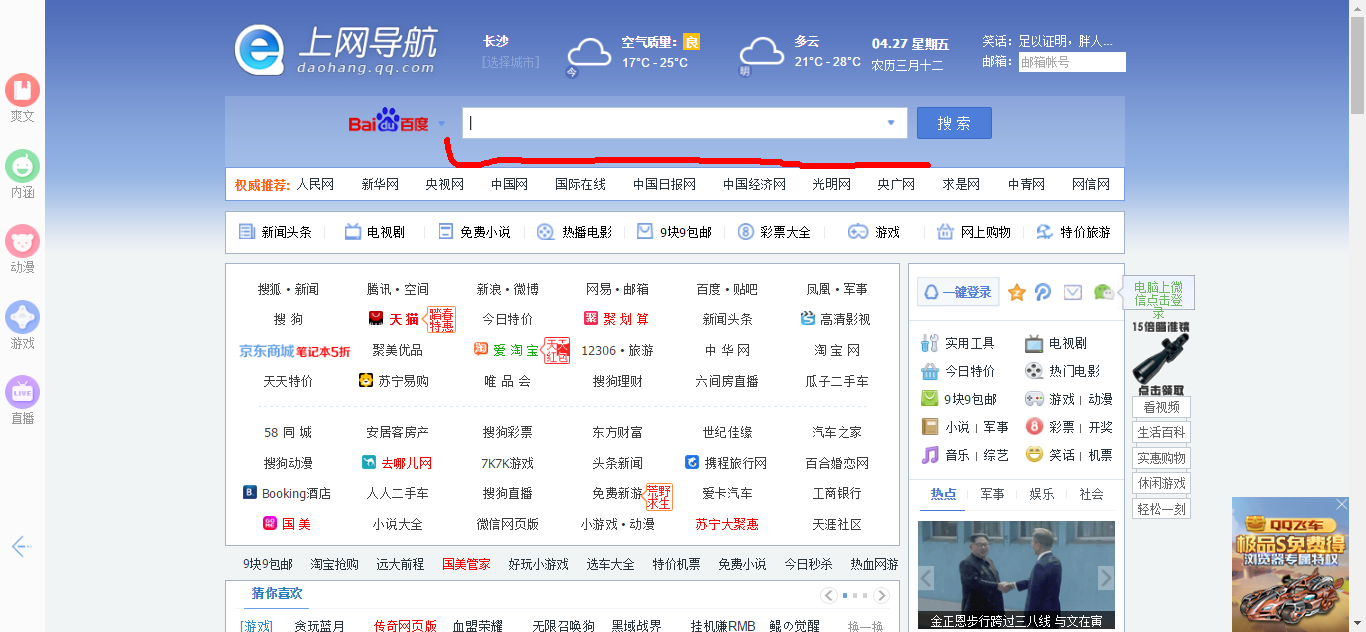This screenshot has height=632, width=1366.
Task: Open the 金正恩 news photo thumbnail
Action: pyautogui.click(x=1016, y=575)
